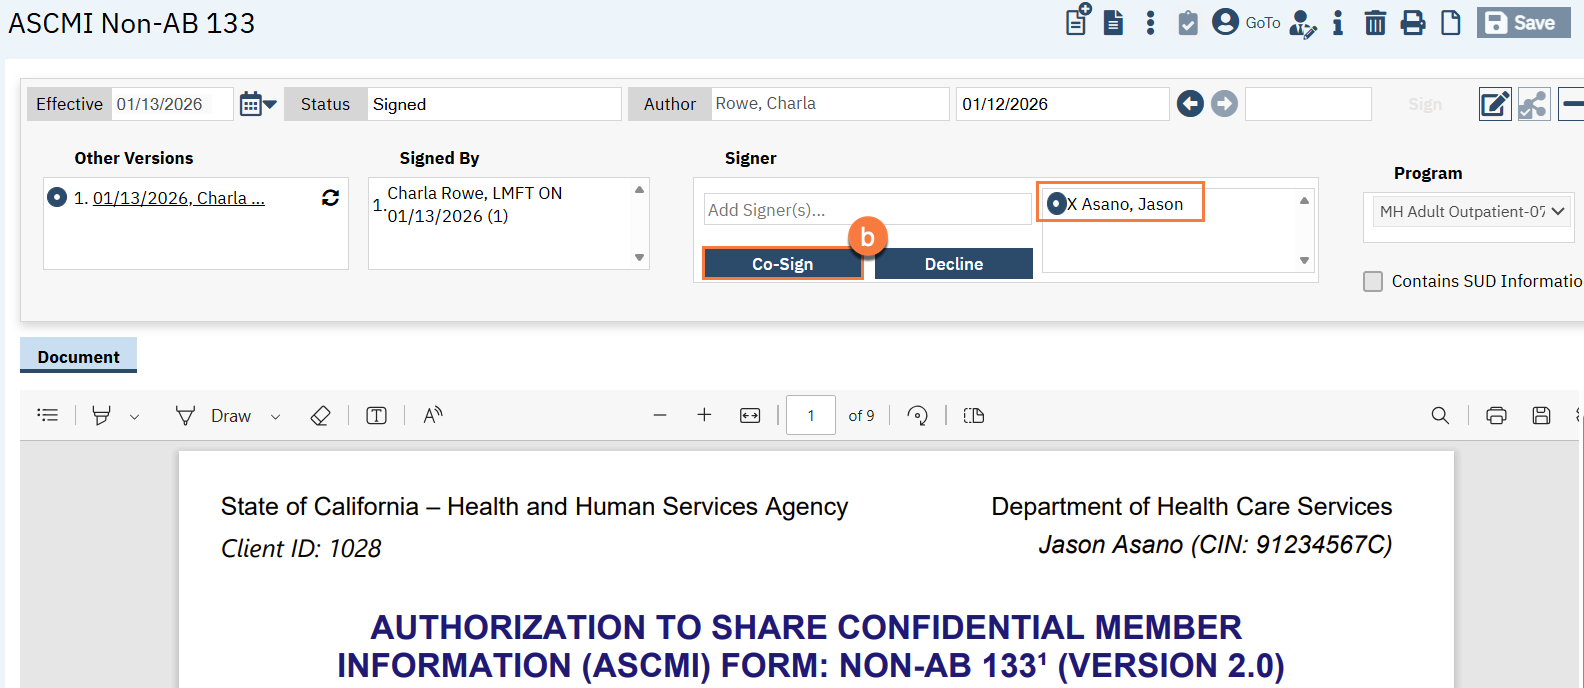Expand the MH Adult Outpatient program dropdown
1584x688 pixels.
[1468, 212]
